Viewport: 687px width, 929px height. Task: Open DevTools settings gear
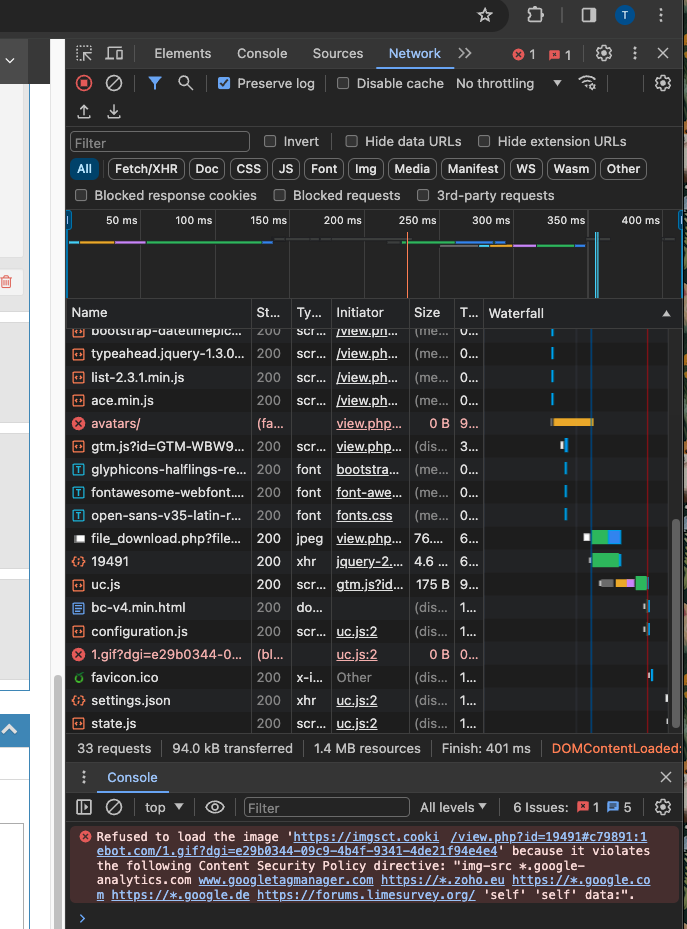click(x=604, y=53)
